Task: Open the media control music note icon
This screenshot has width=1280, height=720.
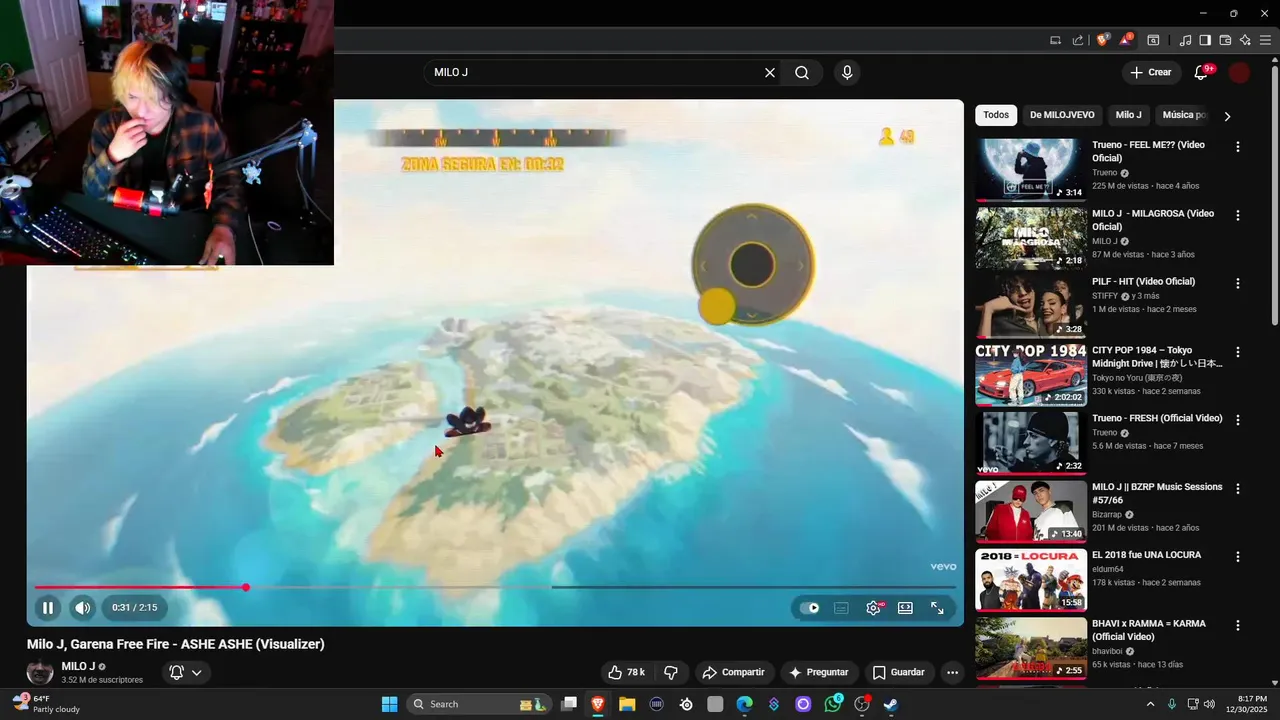Action: (1185, 40)
